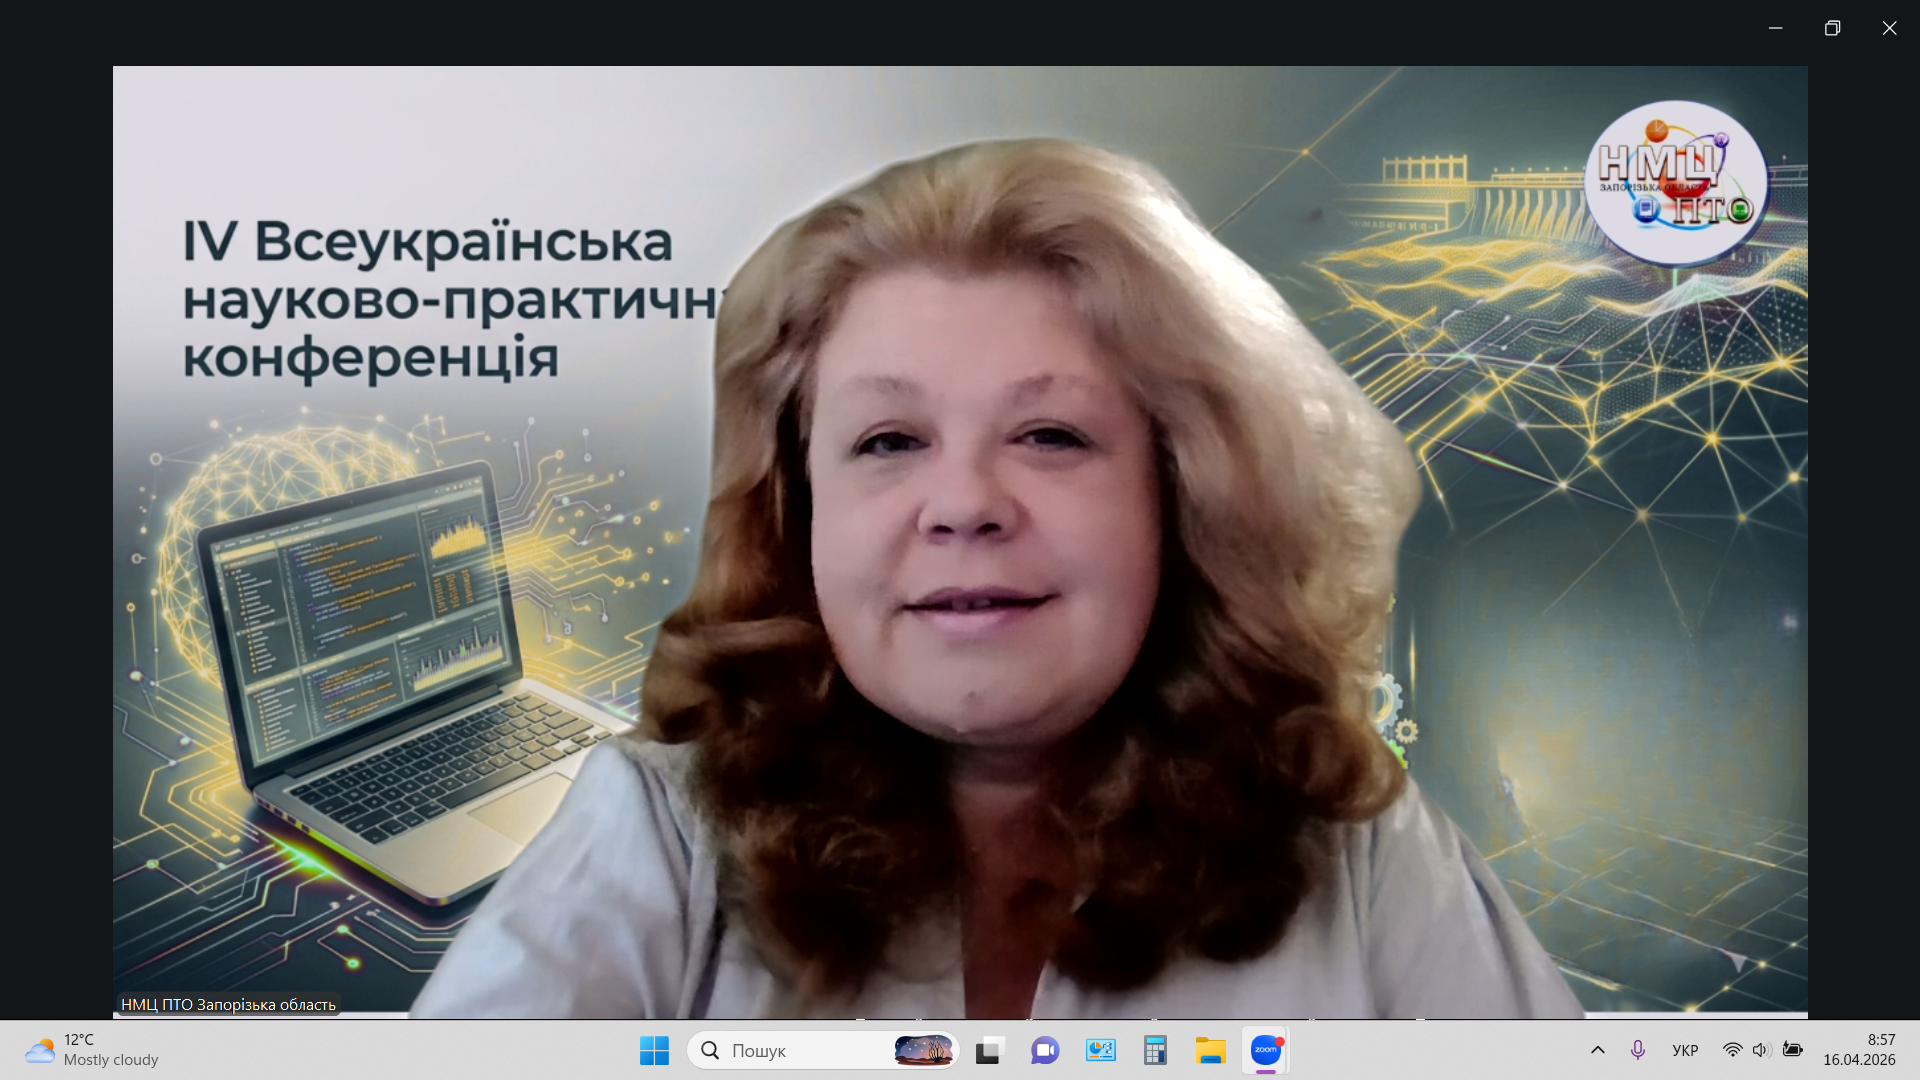Open File Explorer from the taskbar
This screenshot has height=1080, width=1920.
[1210, 1050]
